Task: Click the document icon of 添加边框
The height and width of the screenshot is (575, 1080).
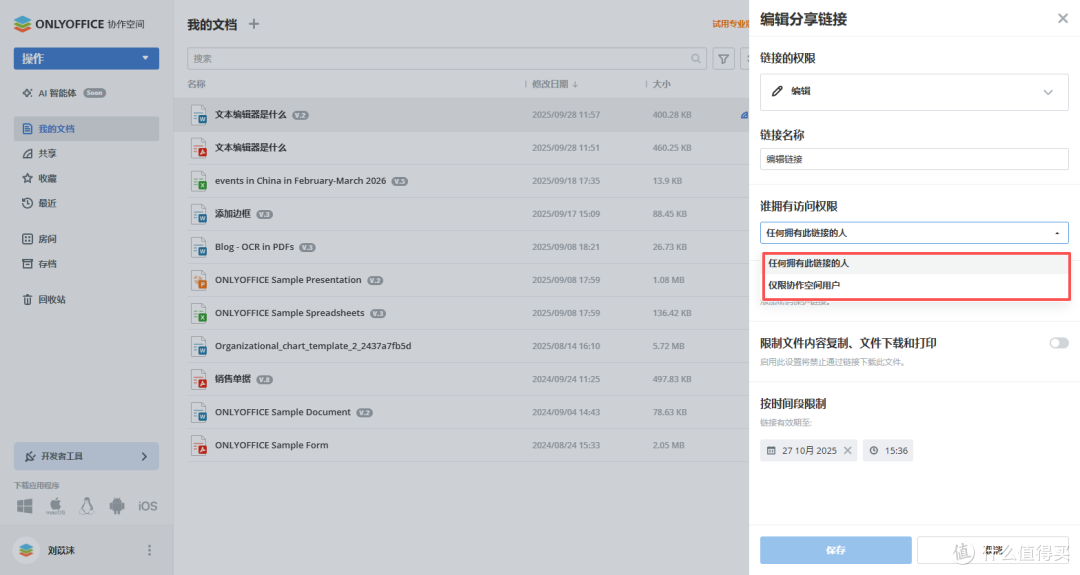Action: click(199, 214)
